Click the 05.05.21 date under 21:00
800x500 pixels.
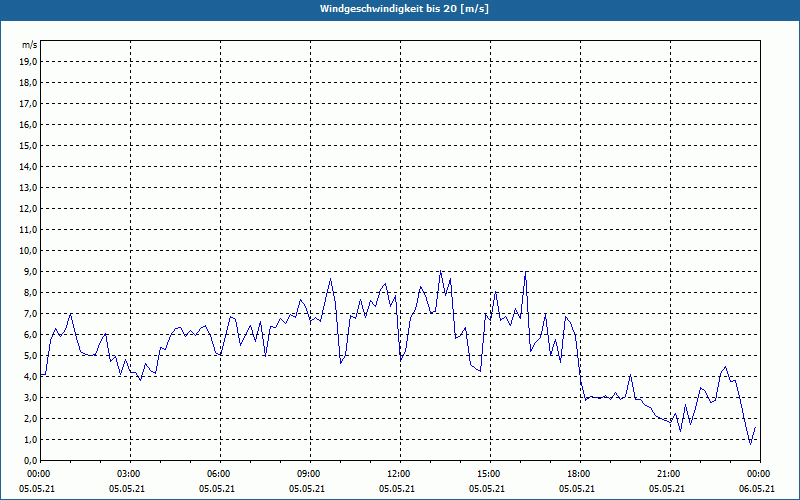coord(667,489)
